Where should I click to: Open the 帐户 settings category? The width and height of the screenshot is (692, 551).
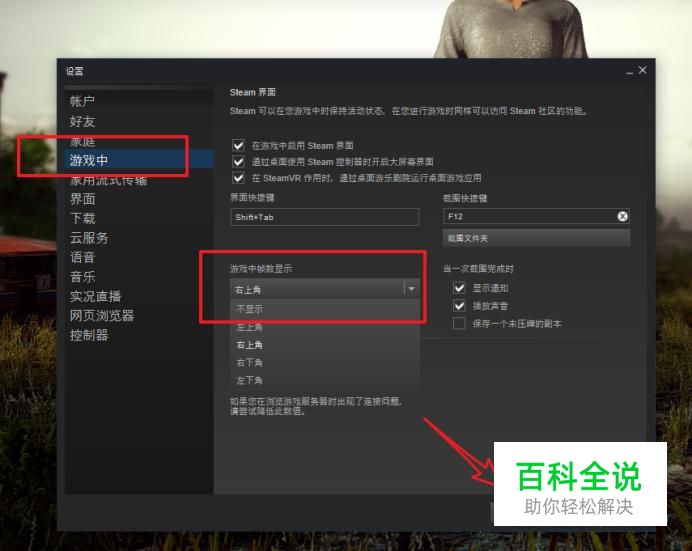pyautogui.click(x=82, y=101)
